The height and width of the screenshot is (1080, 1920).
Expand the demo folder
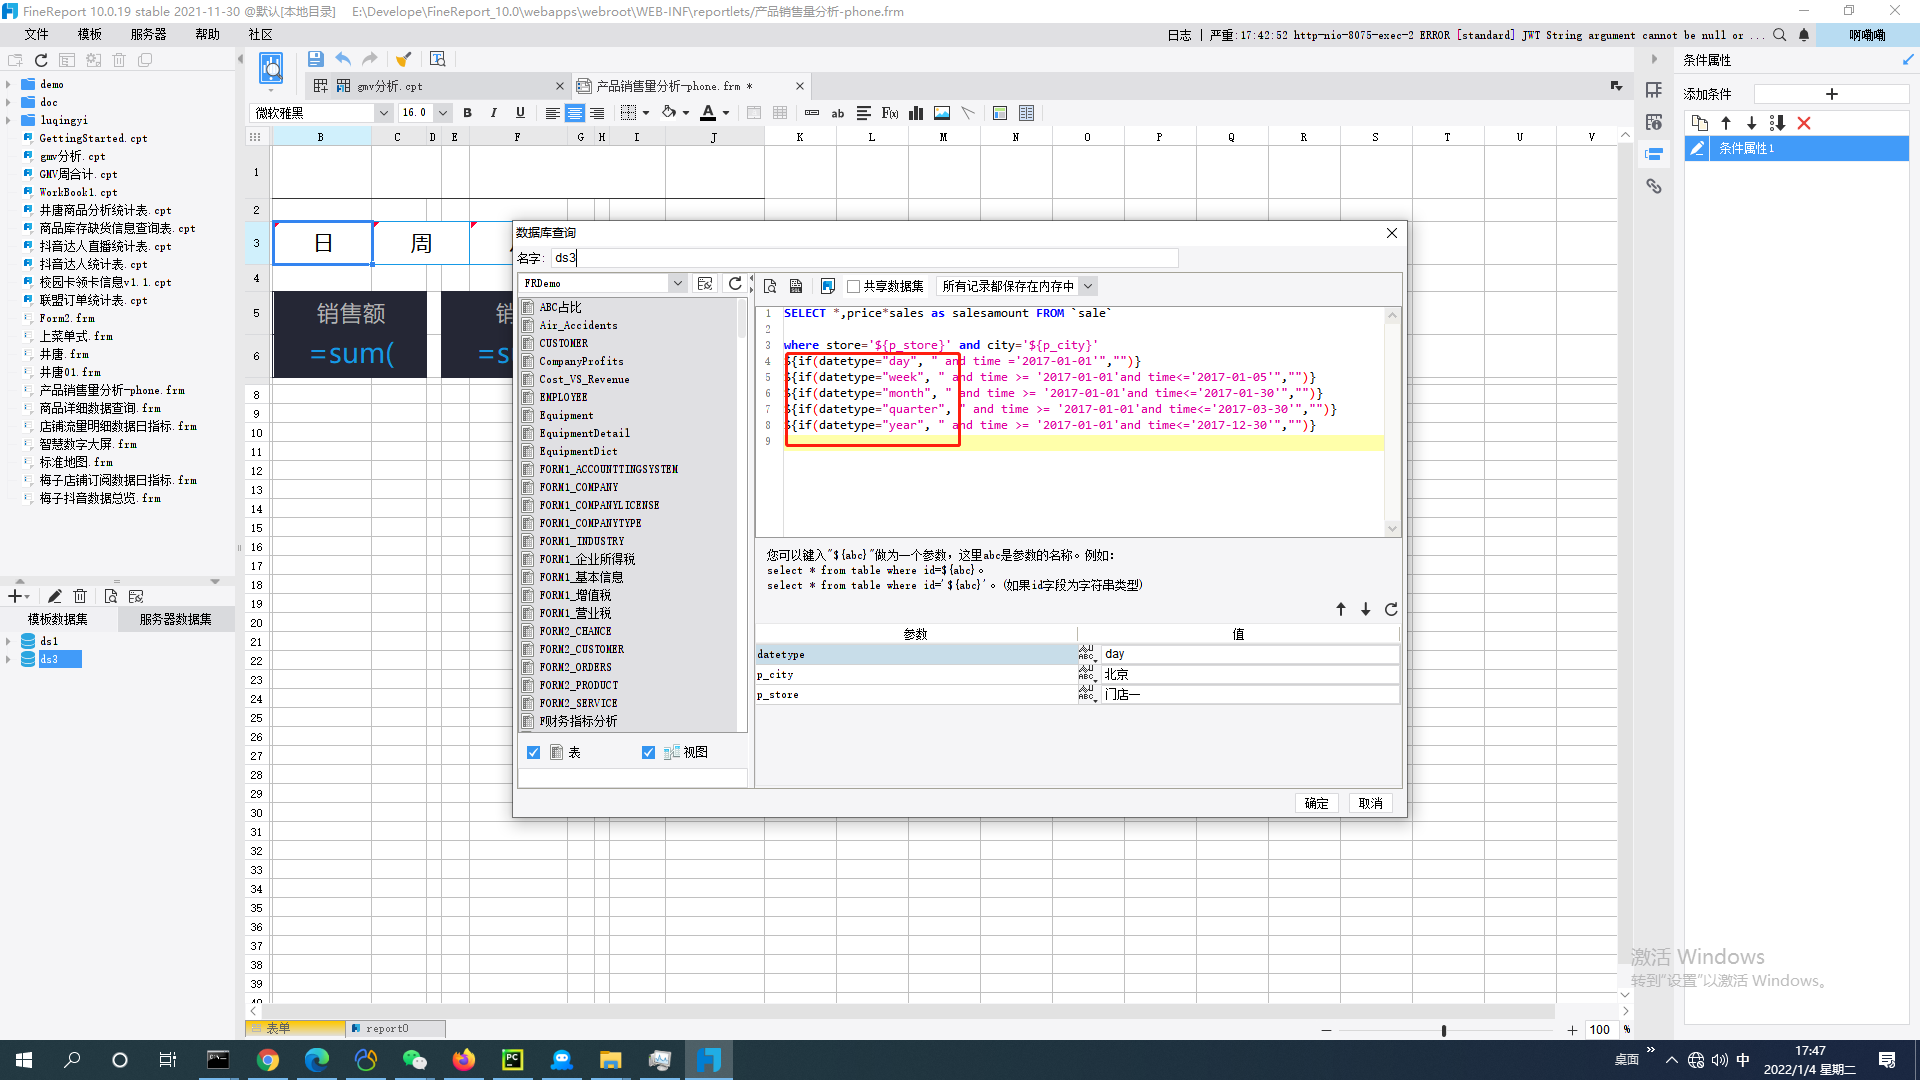(9, 85)
